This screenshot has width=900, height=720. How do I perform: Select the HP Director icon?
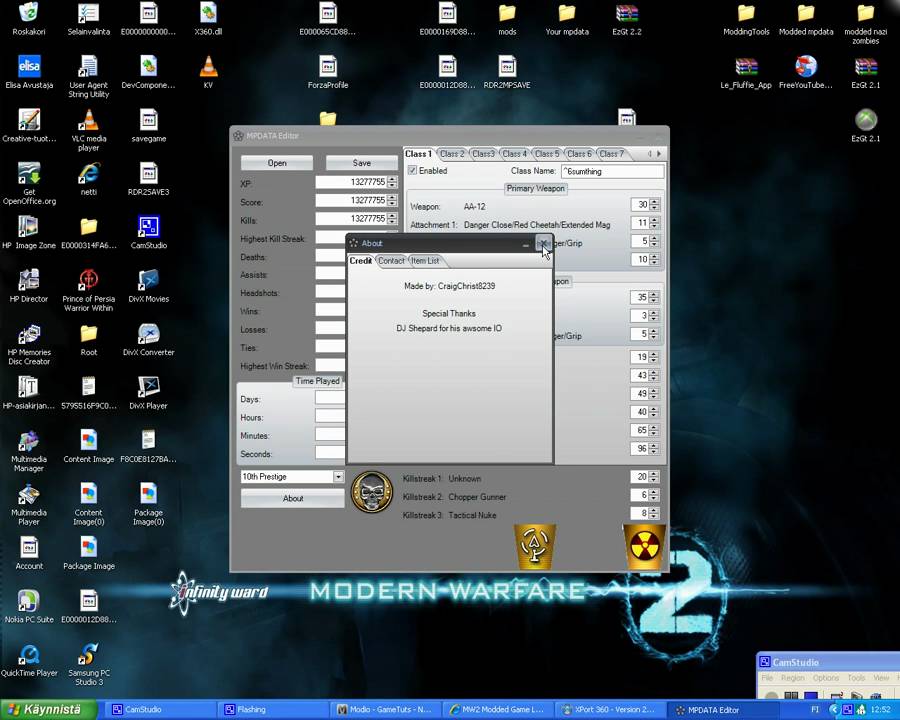(x=29, y=285)
